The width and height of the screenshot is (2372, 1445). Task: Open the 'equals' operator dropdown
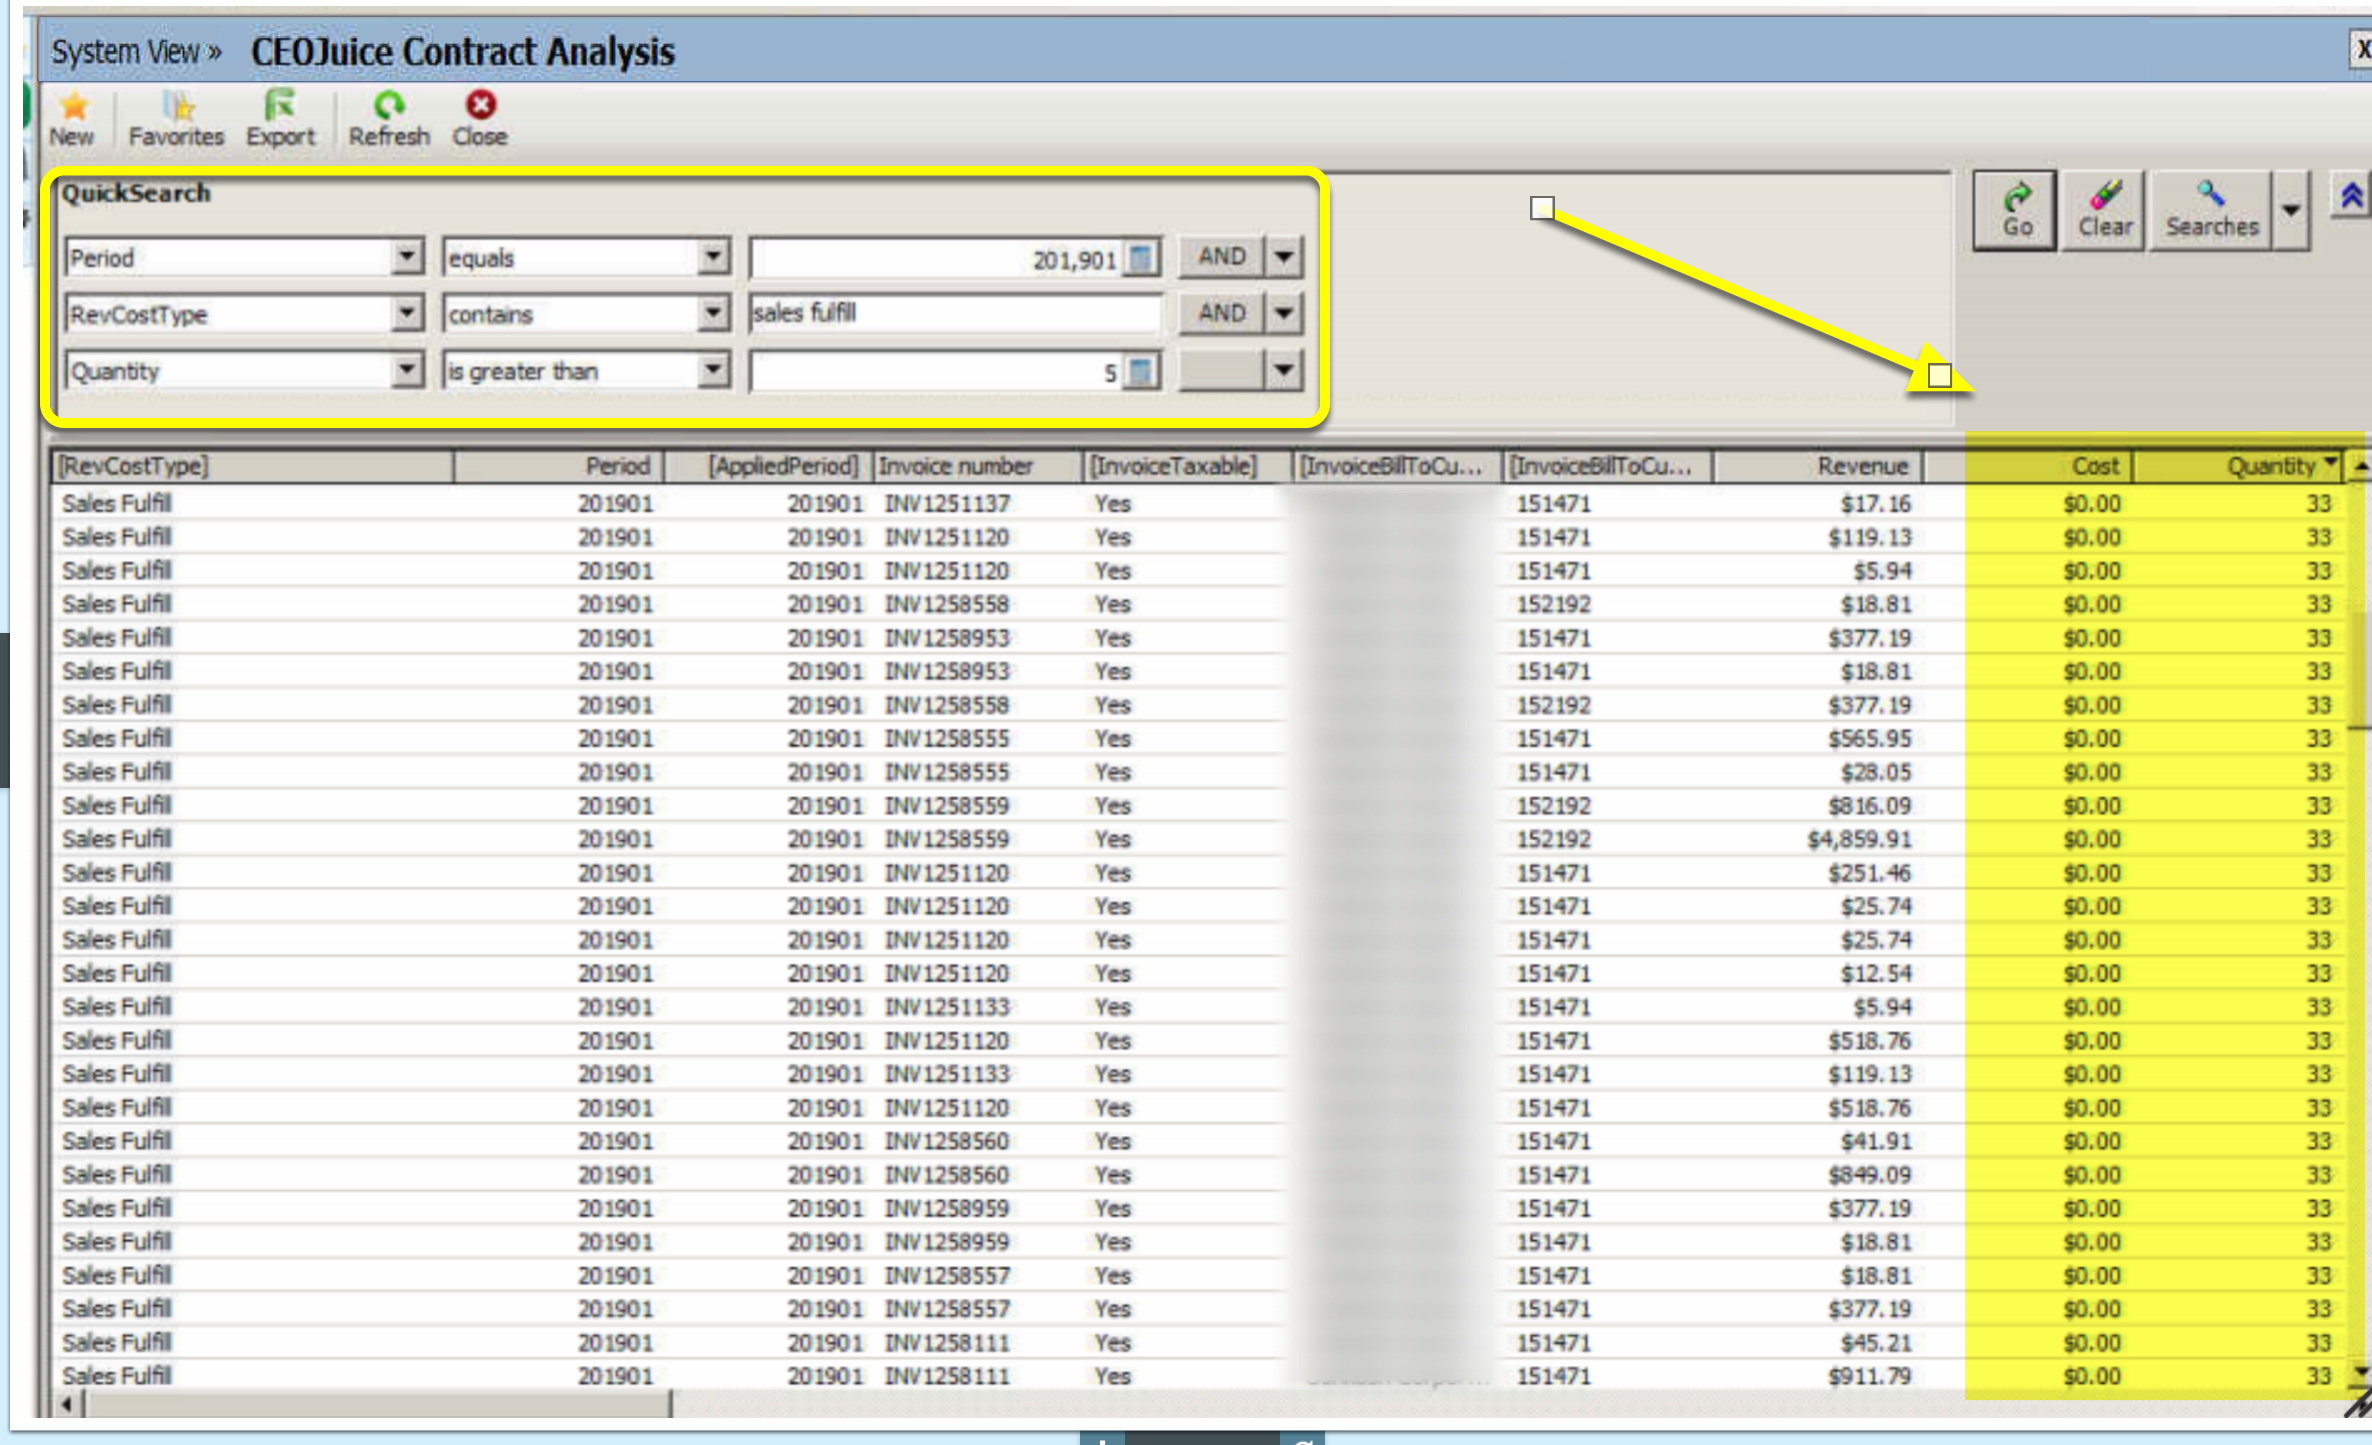pos(712,257)
